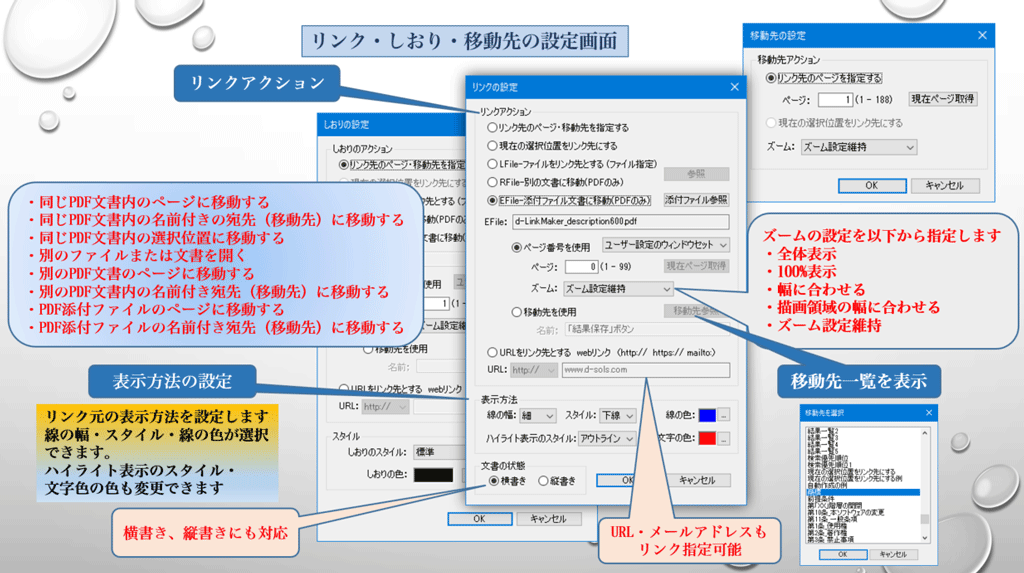Open ズーム設定維持 dropdown in link dialog
Screen dimensions: 1024x573
616,288
